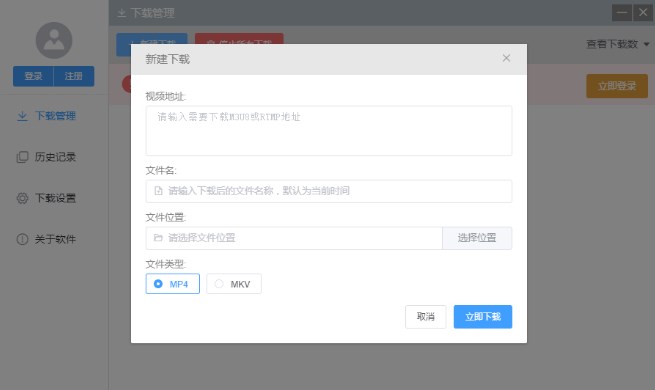Click the document icon in 文件名 field
Viewport: 655px width, 390px height.
[158, 191]
